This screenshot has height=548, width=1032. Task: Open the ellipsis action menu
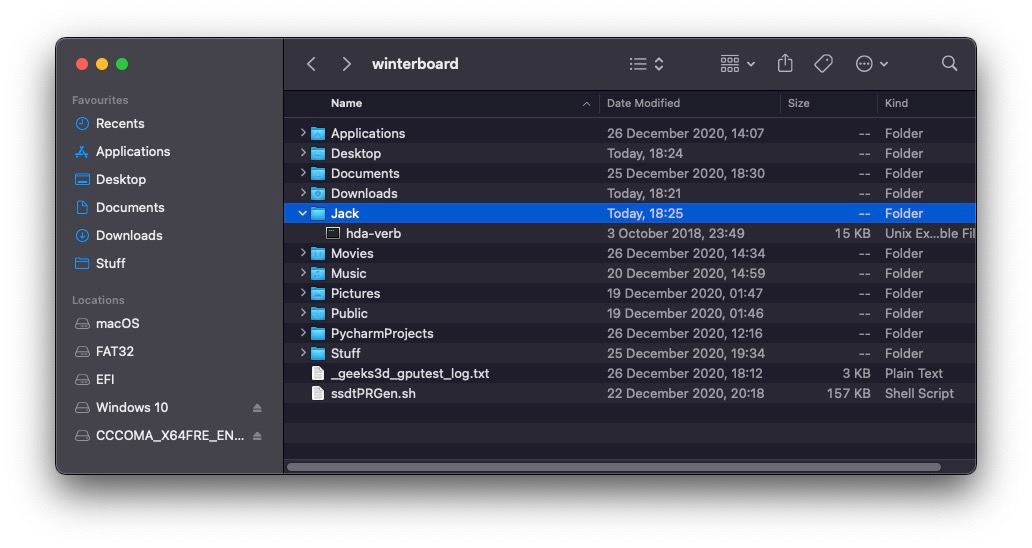coord(871,64)
